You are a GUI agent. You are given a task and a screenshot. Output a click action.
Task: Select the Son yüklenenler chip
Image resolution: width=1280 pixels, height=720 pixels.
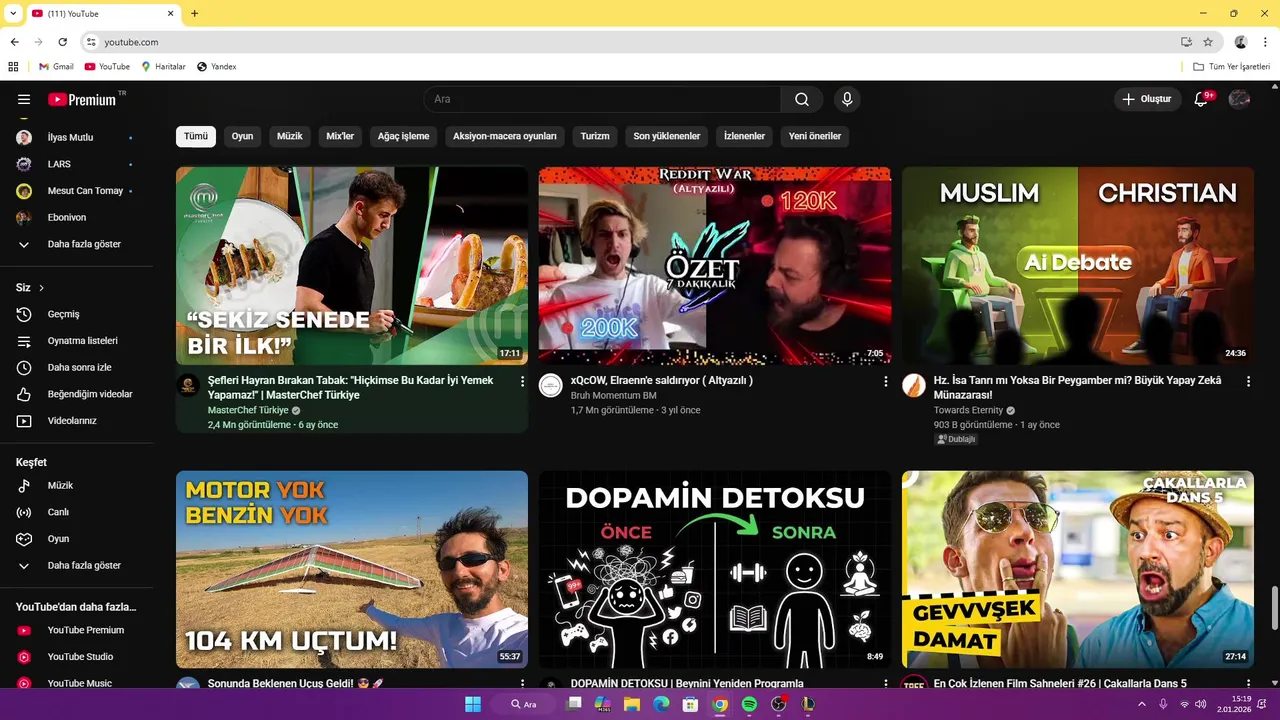click(667, 136)
